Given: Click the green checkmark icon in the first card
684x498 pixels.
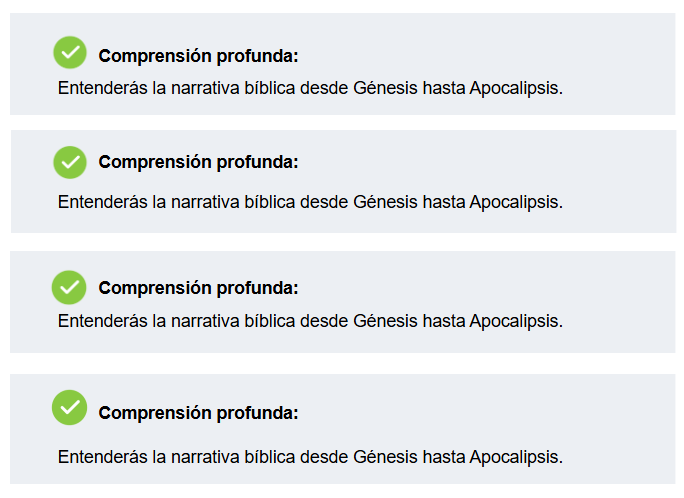Looking at the screenshot, I should 69,52.
